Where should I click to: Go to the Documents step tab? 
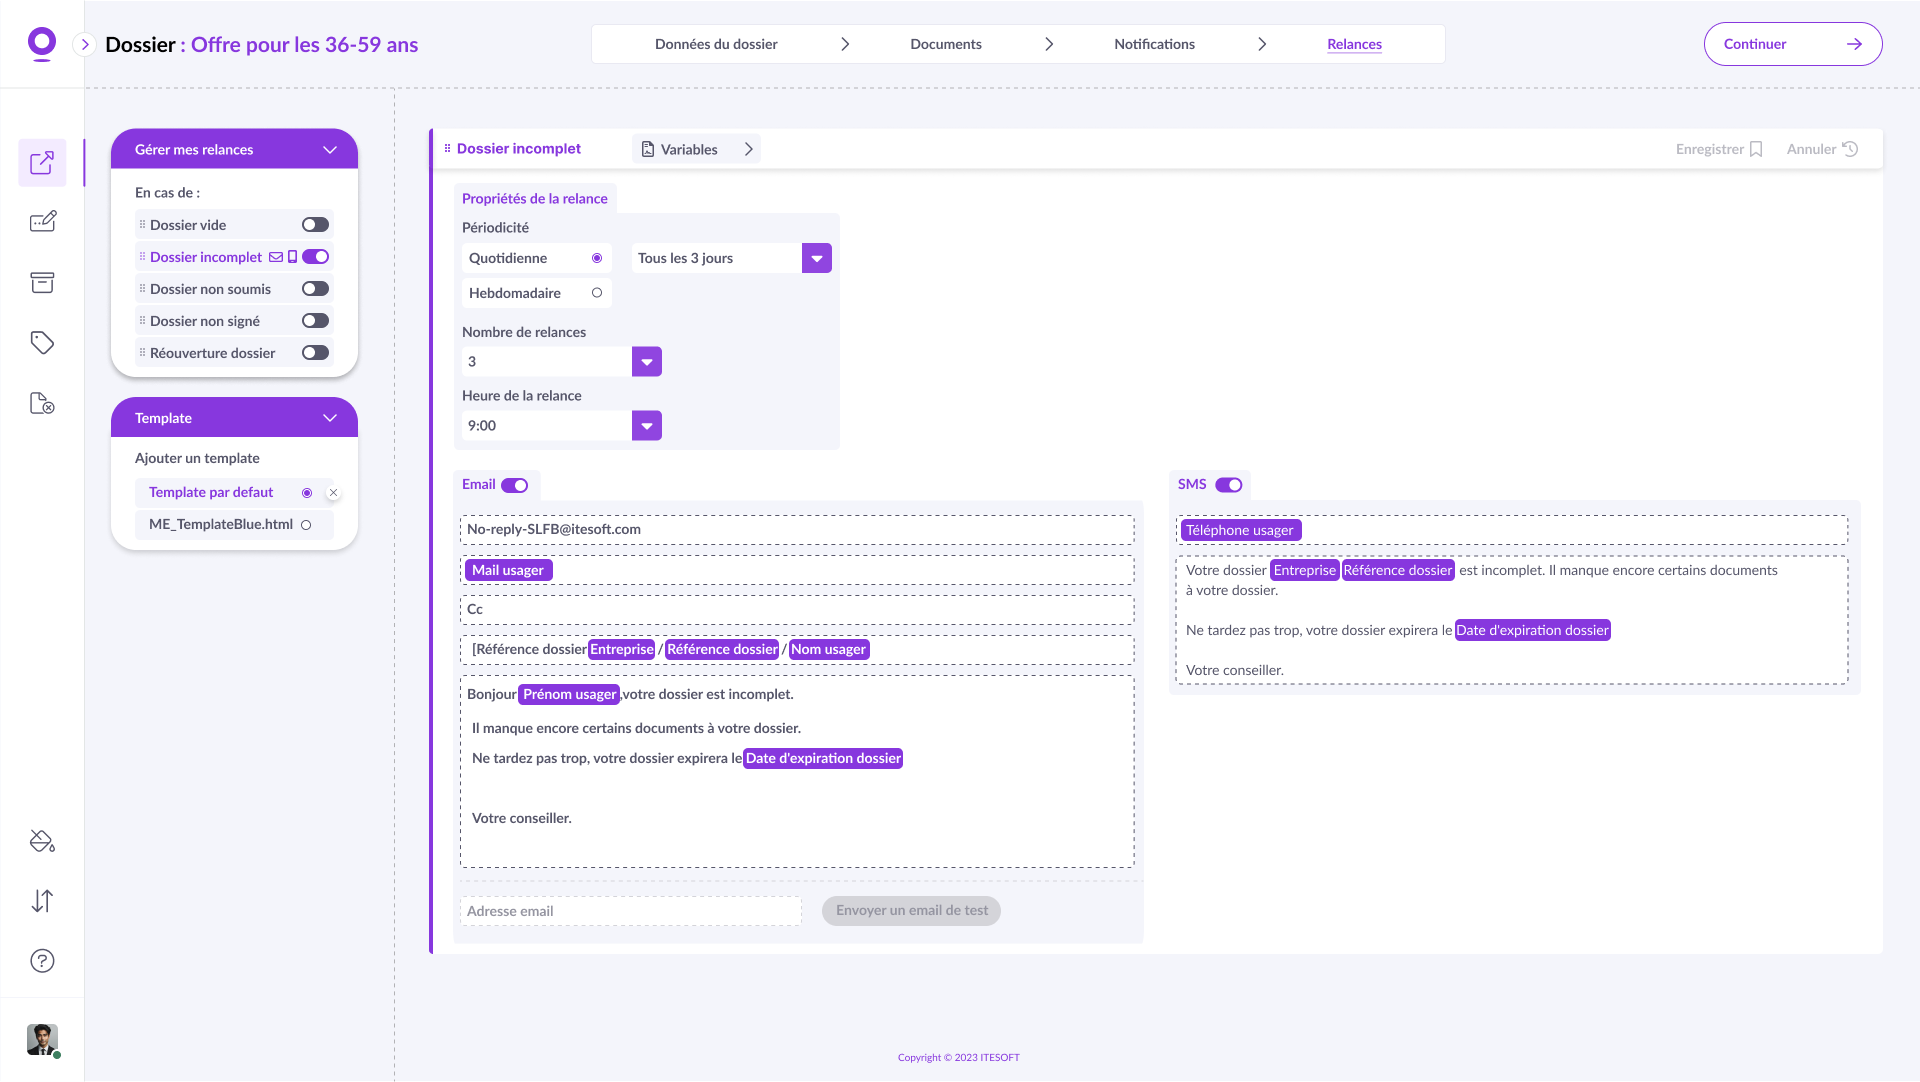pyautogui.click(x=945, y=44)
